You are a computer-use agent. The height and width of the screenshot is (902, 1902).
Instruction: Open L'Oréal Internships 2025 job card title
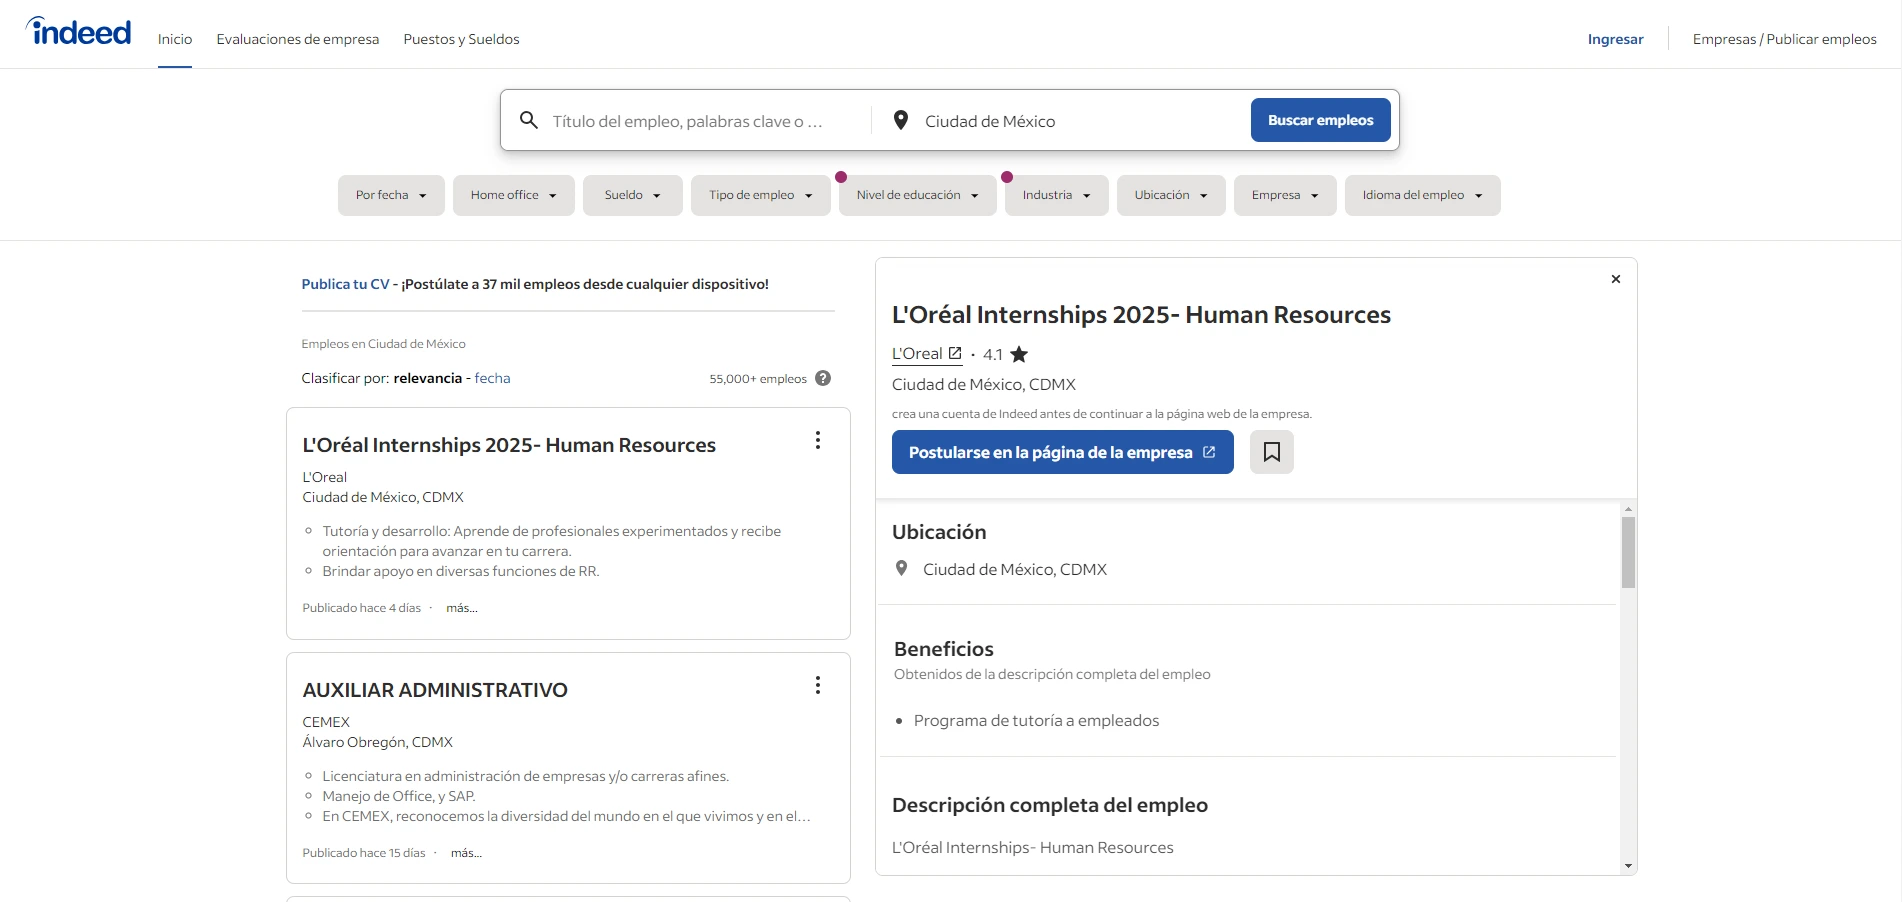pyautogui.click(x=509, y=445)
